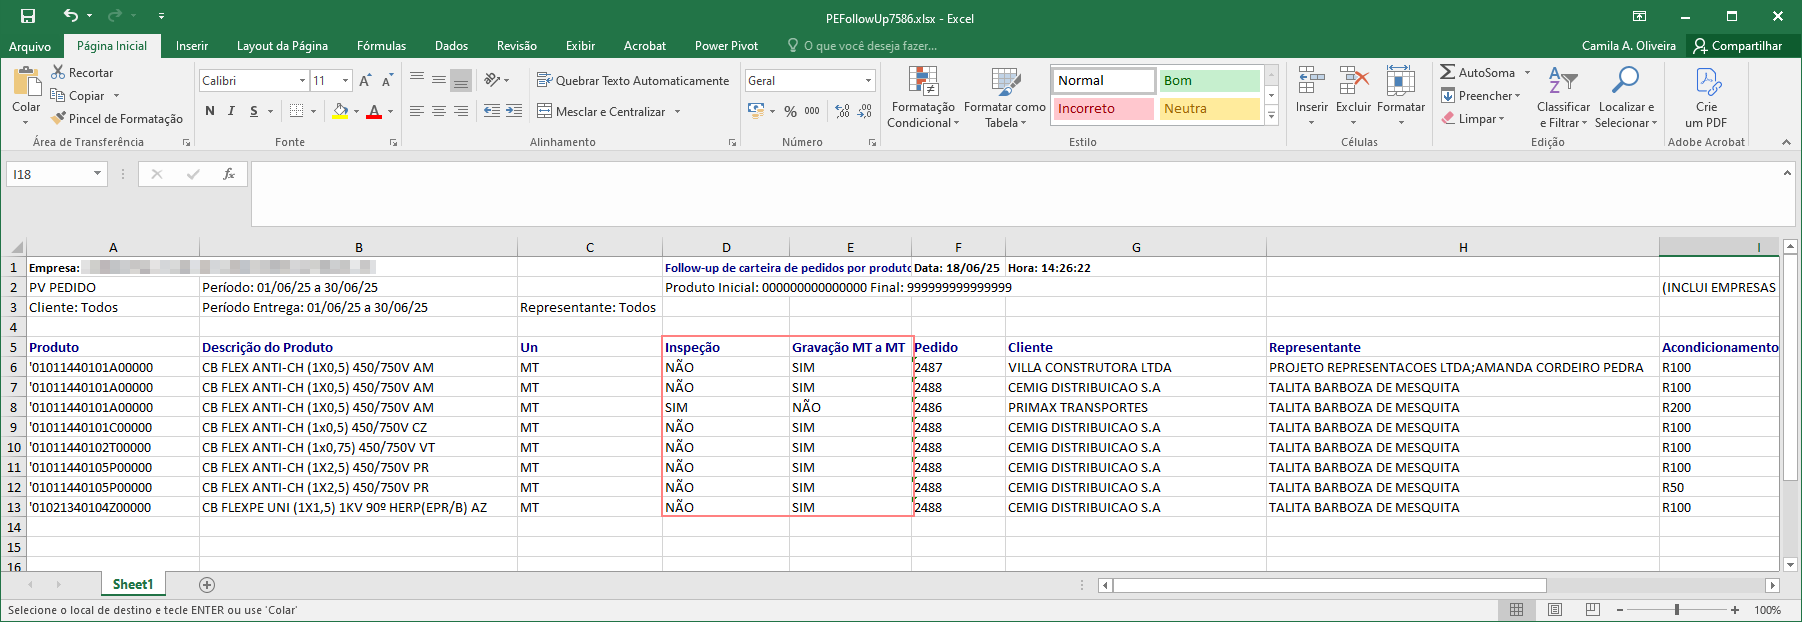Toggle italic formatting
The width and height of the screenshot is (1802, 622).
[x=231, y=111]
